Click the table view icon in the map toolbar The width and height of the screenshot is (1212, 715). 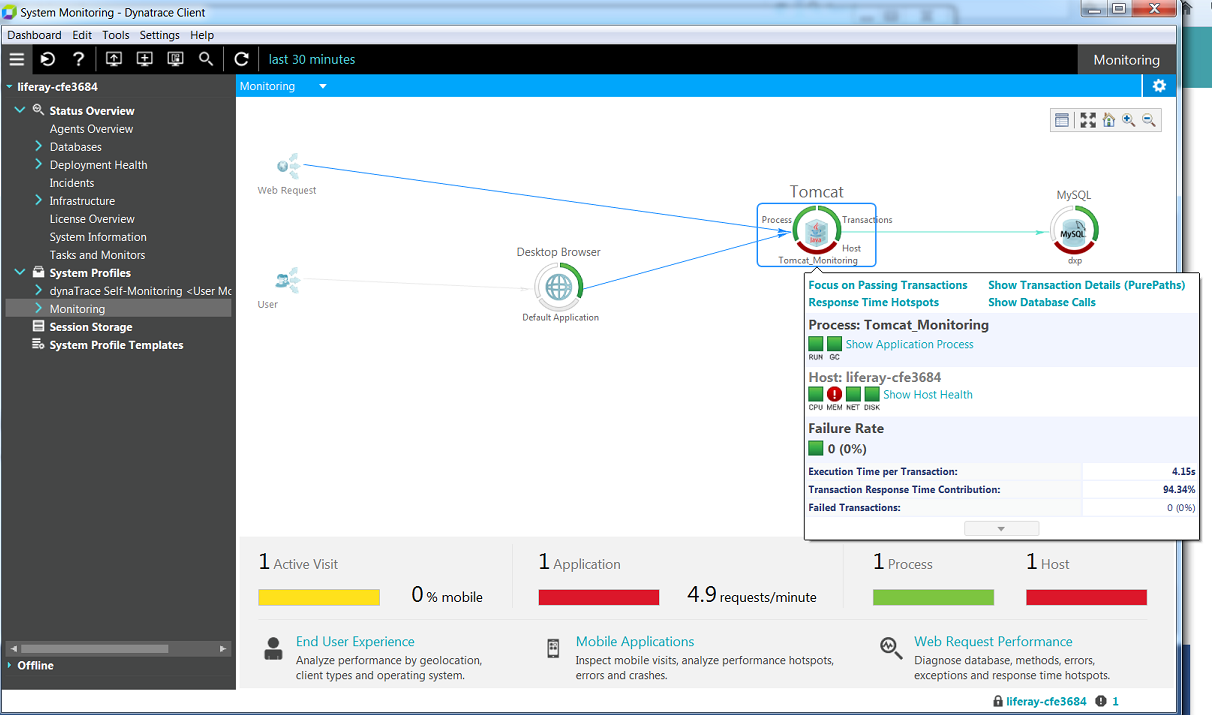coord(1062,120)
